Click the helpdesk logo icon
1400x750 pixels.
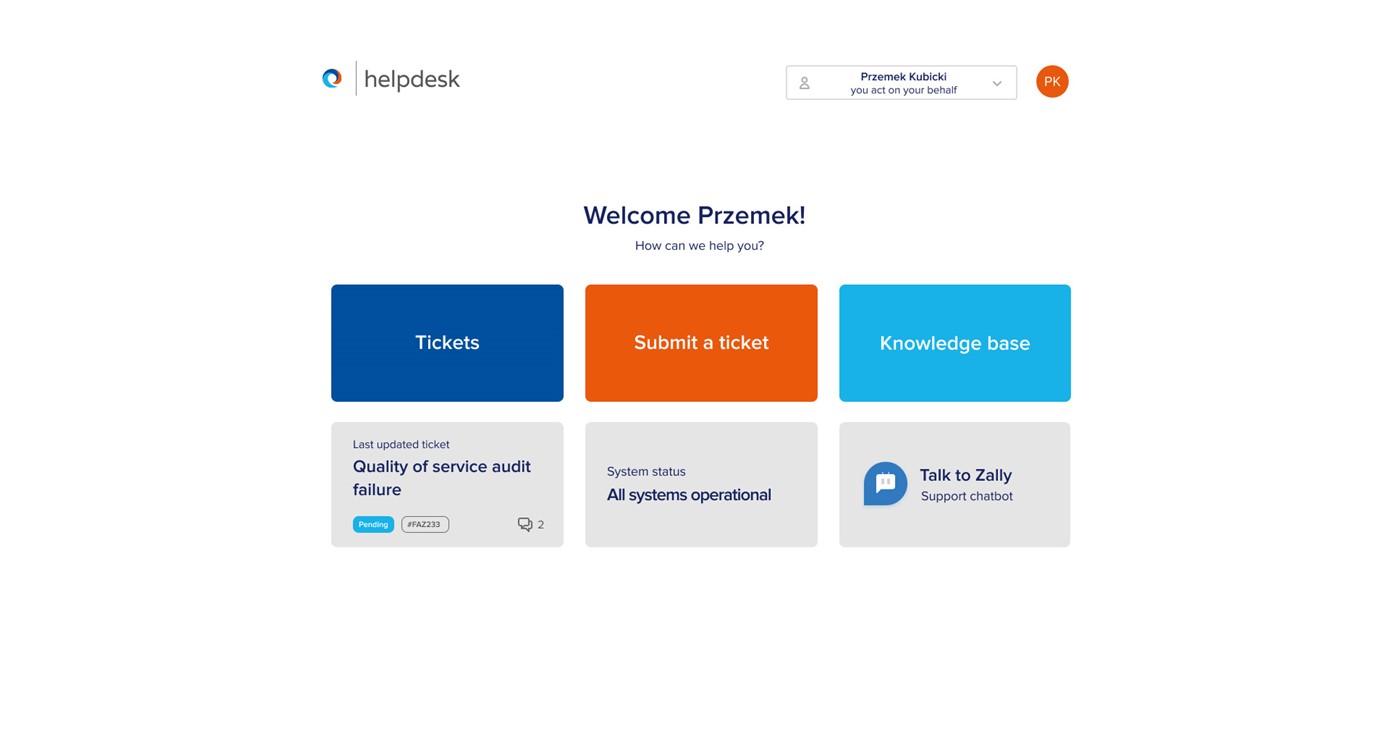tap(332, 78)
